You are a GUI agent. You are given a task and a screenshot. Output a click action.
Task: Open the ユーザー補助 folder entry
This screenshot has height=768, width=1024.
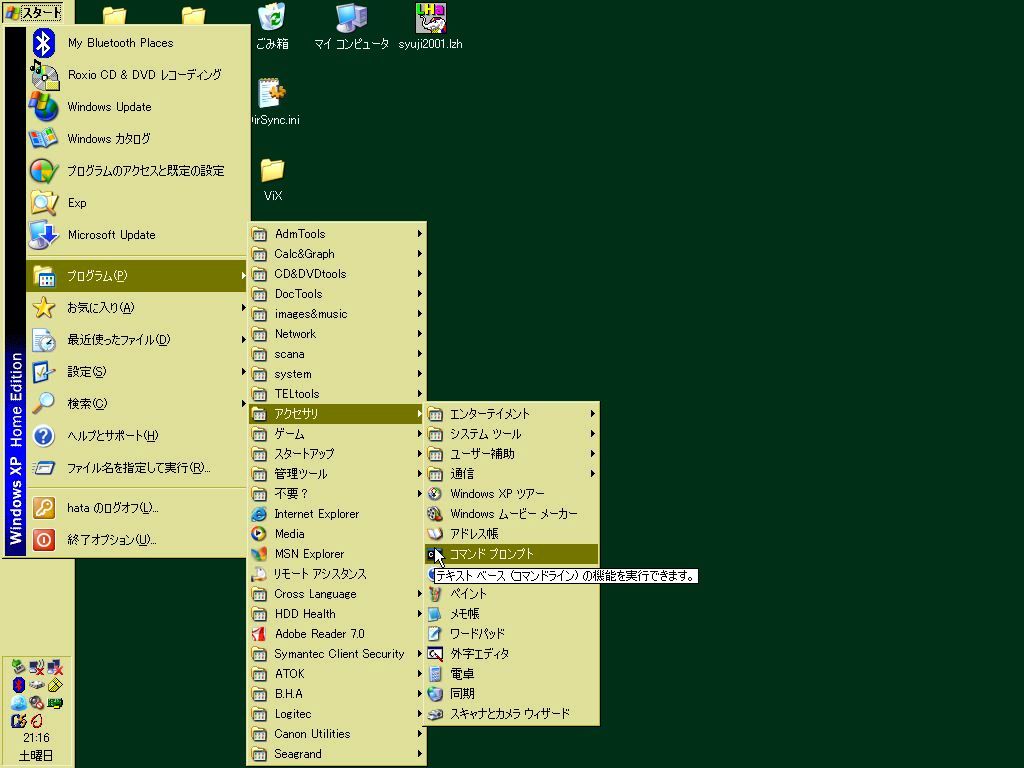pos(511,454)
